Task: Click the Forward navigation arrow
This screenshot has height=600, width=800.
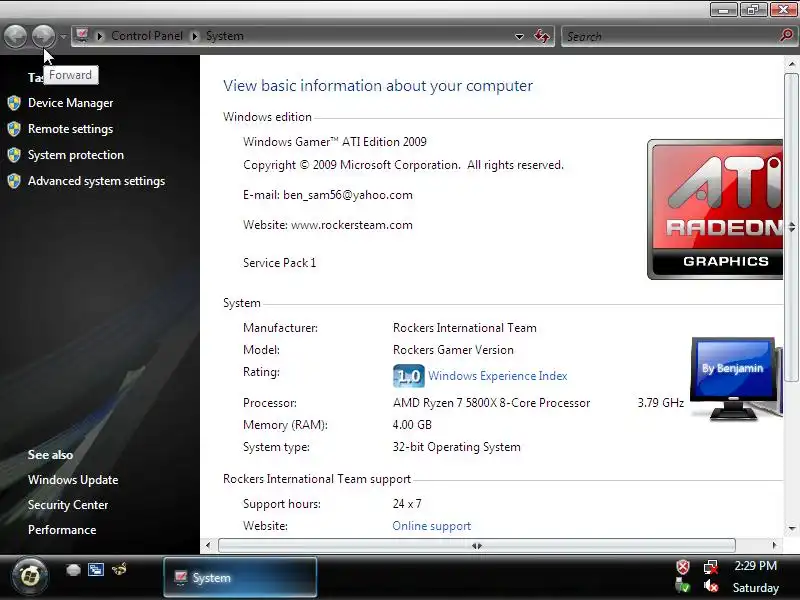Action: click(x=43, y=36)
